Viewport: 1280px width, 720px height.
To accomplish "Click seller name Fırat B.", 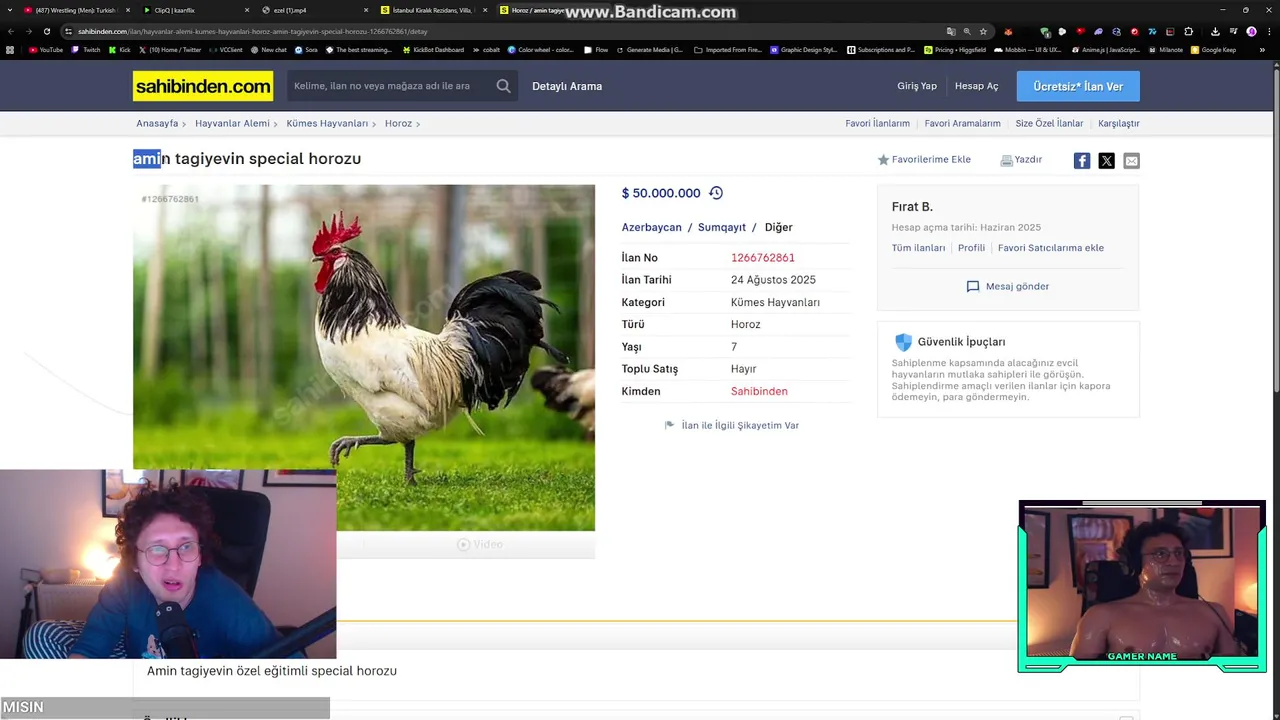I will [x=912, y=207].
